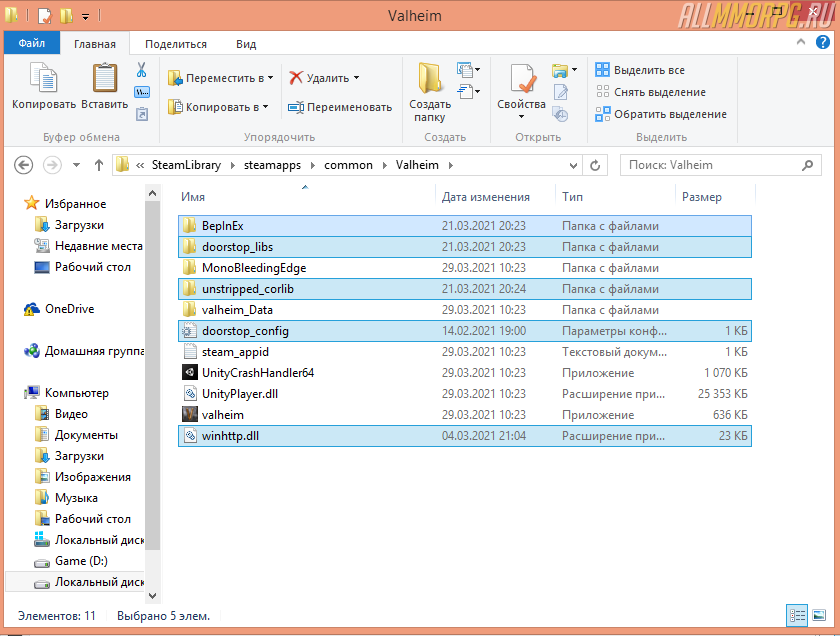Click SteamLibrary in the breadcrumb path
This screenshot has height=636, width=840.
point(186,165)
